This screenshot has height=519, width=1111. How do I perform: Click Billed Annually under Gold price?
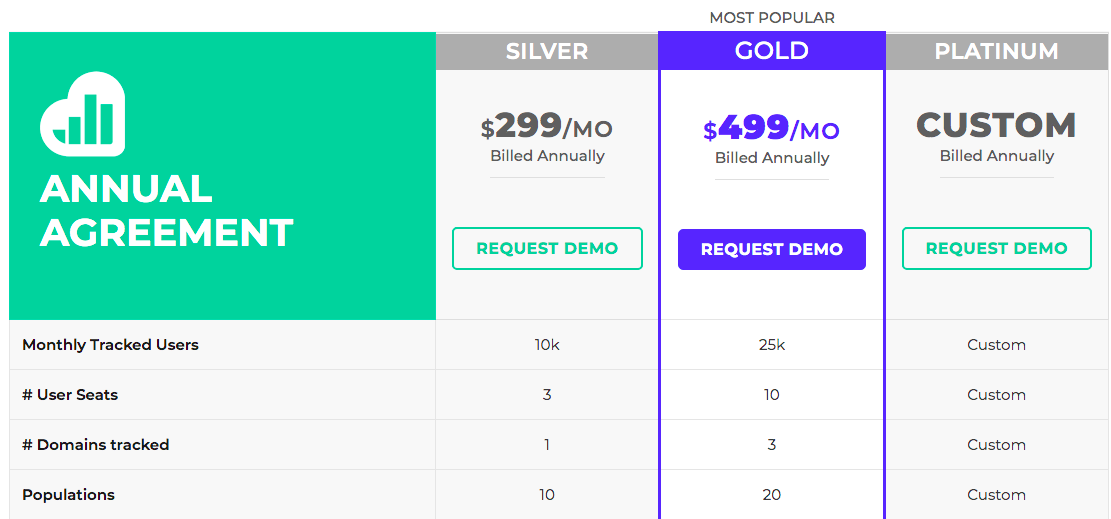771,158
